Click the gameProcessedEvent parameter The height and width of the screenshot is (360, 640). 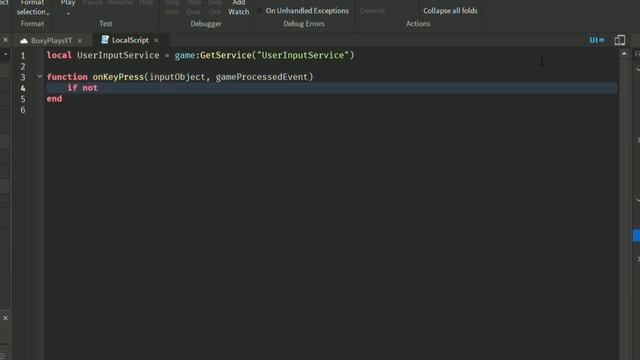point(262,77)
